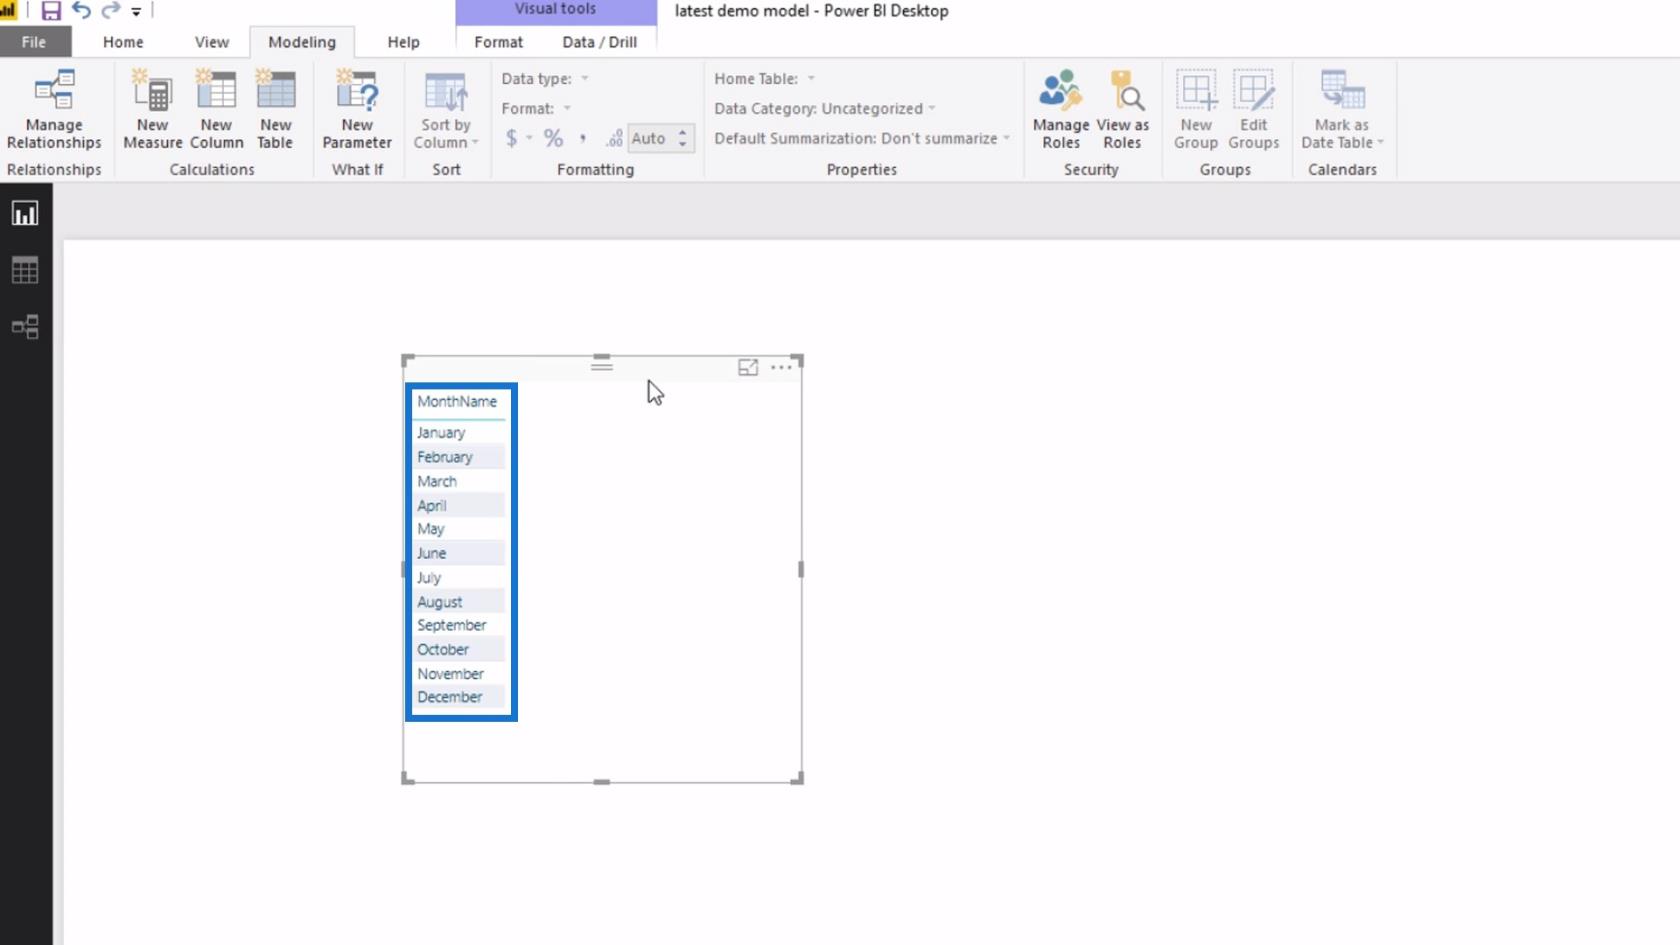Apply thousands separator format

(583, 138)
